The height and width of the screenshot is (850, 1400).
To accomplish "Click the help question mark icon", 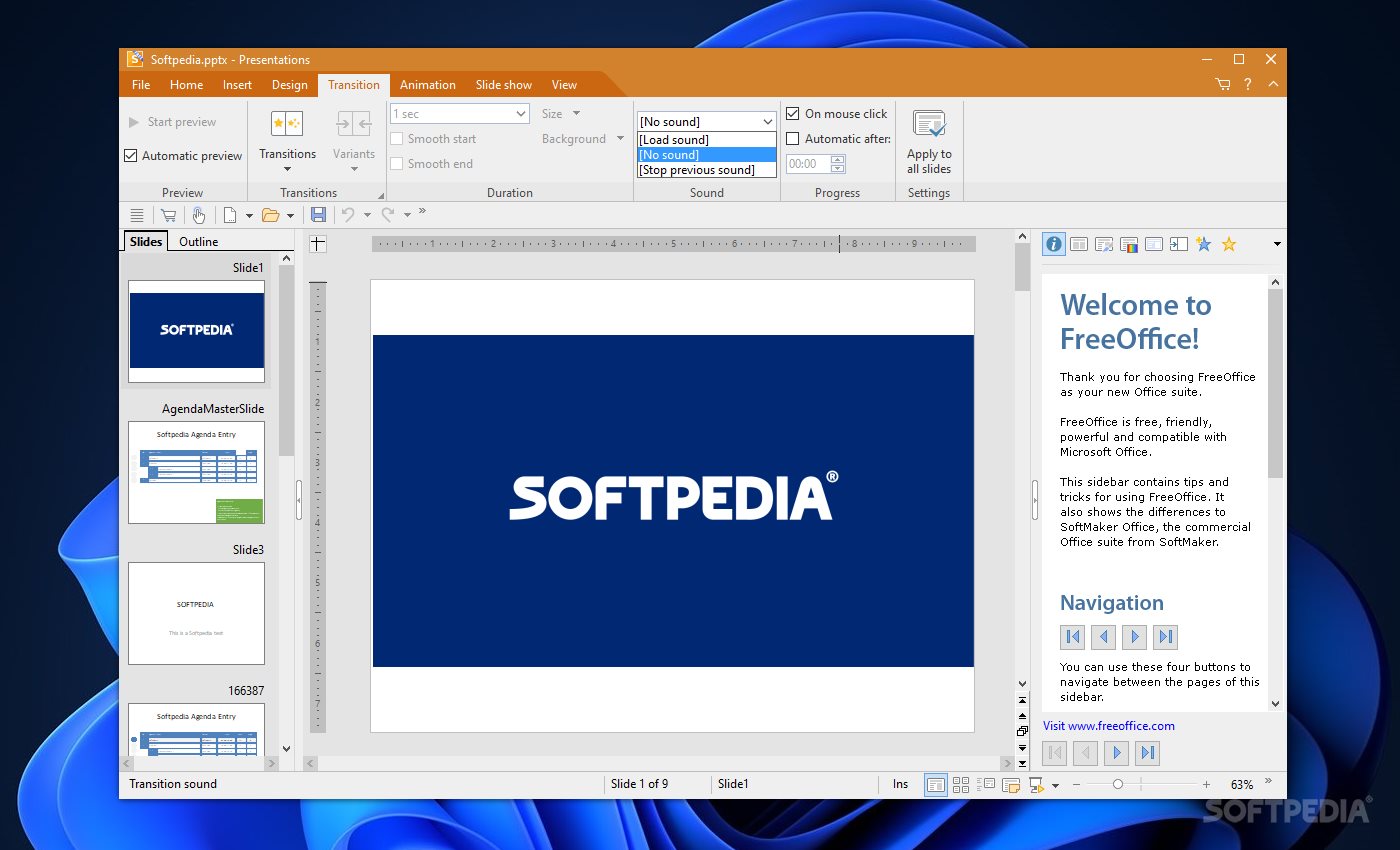I will coord(1248,85).
